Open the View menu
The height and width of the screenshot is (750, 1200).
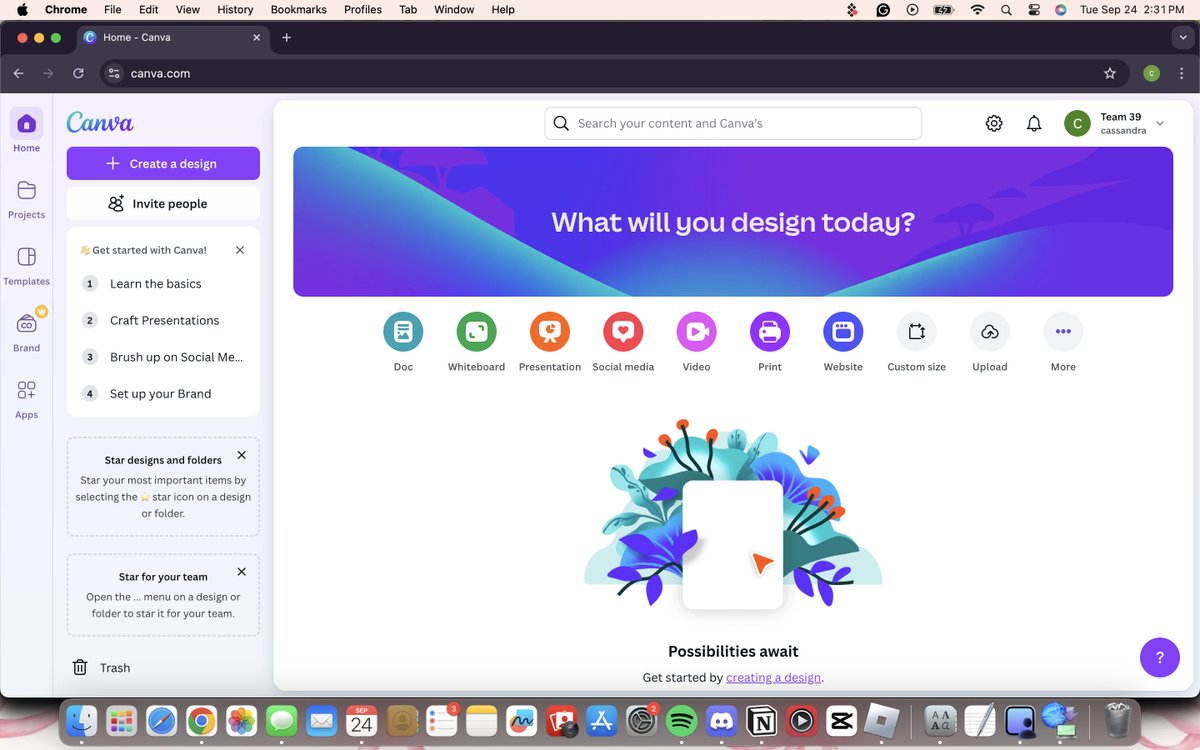pos(188,9)
